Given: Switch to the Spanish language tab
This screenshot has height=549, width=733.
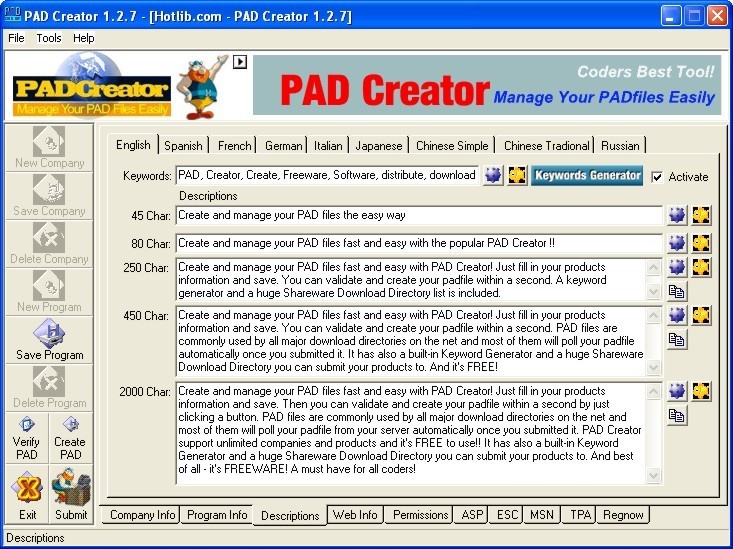Looking at the screenshot, I should point(183,146).
